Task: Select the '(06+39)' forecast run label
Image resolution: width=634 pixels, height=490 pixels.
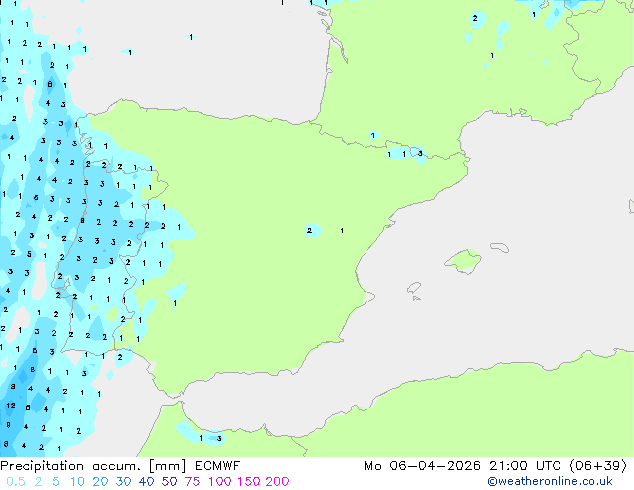Action: (598, 466)
